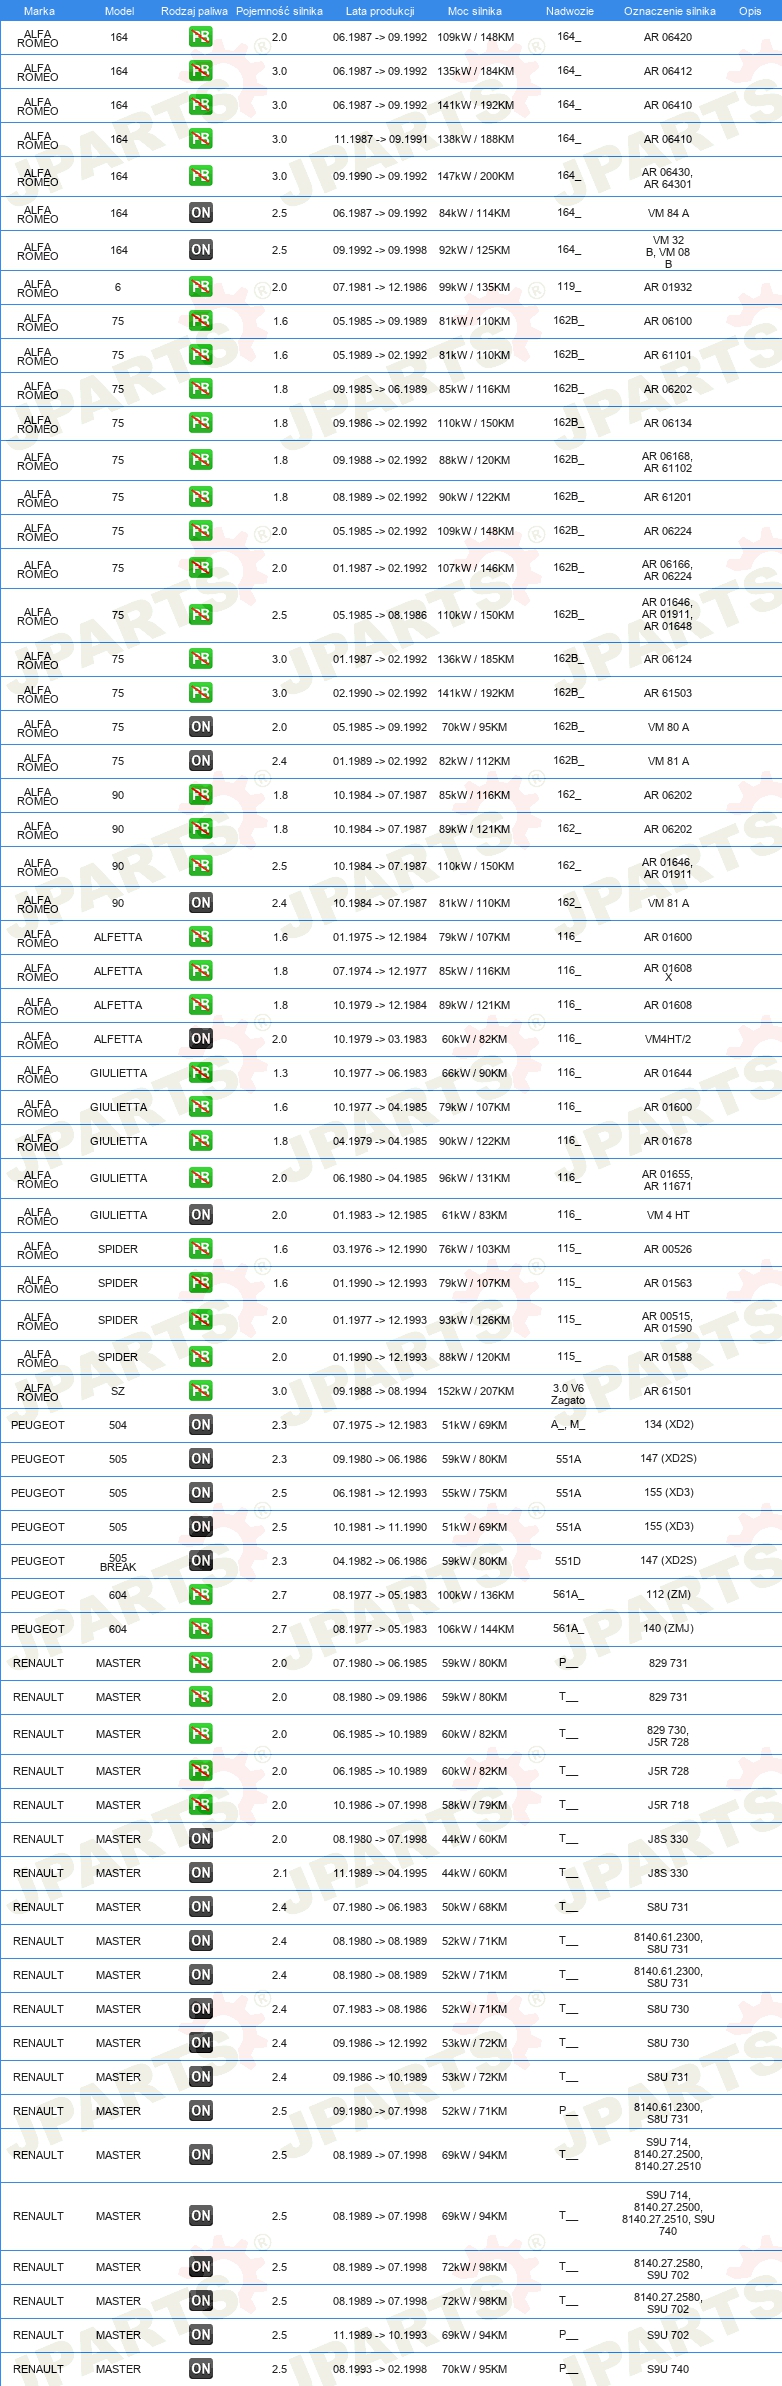Select the production dates '07.1975 -> 12.1983'
Viewport: 782px width, 2386px height.
[x=380, y=1425]
